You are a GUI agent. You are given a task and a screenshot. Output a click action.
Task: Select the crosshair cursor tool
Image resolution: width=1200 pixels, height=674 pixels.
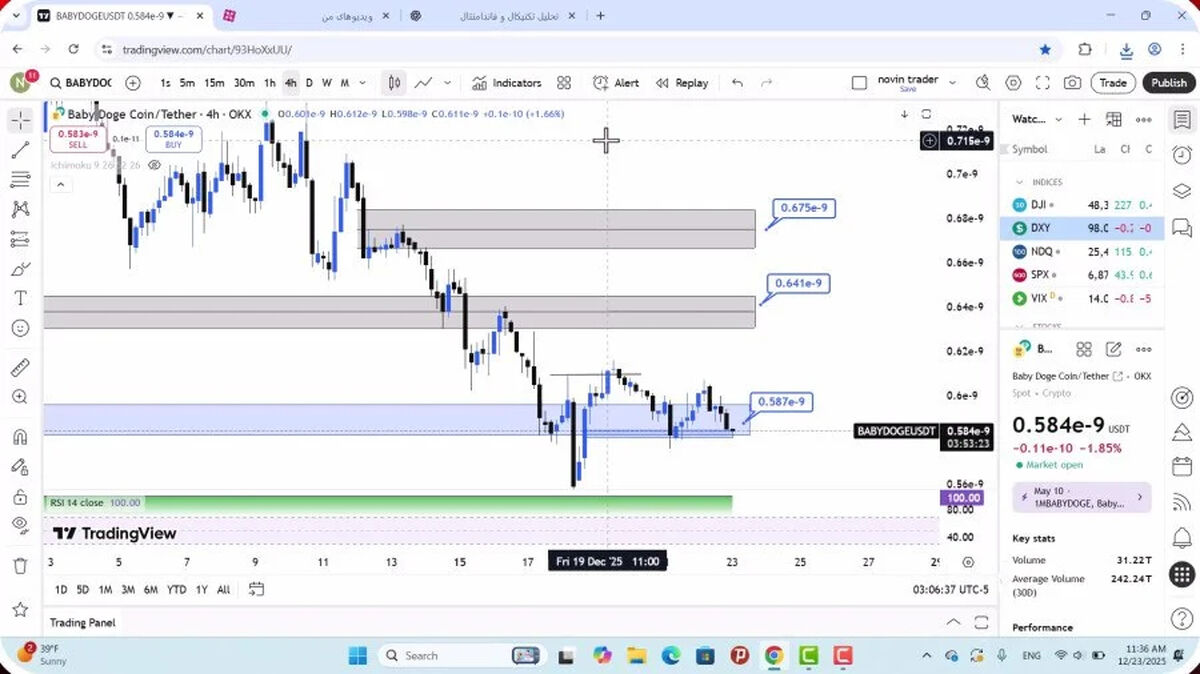pyautogui.click(x=20, y=121)
